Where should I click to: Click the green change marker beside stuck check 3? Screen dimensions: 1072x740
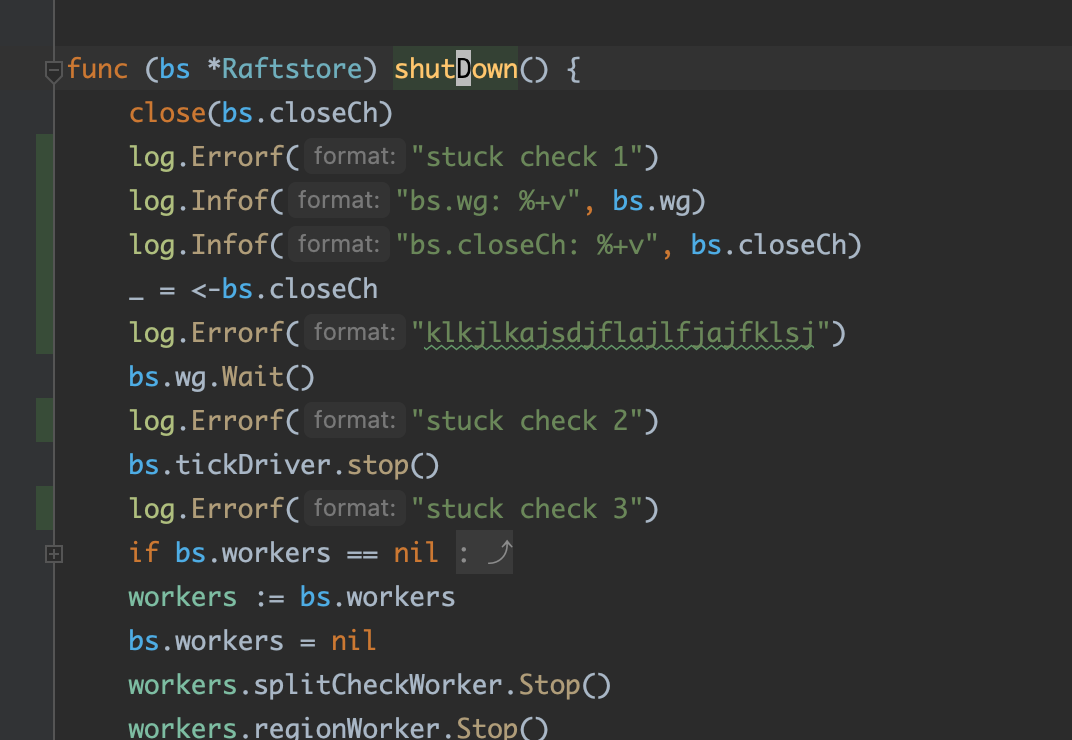coord(44,508)
